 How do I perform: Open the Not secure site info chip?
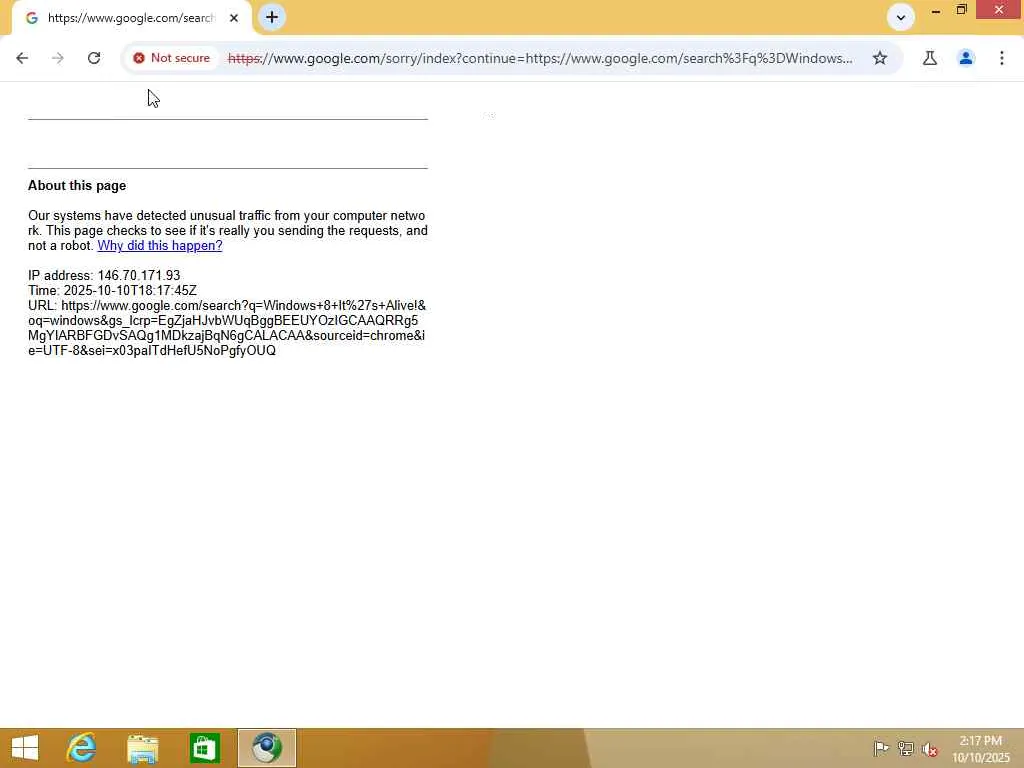click(171, 58)
